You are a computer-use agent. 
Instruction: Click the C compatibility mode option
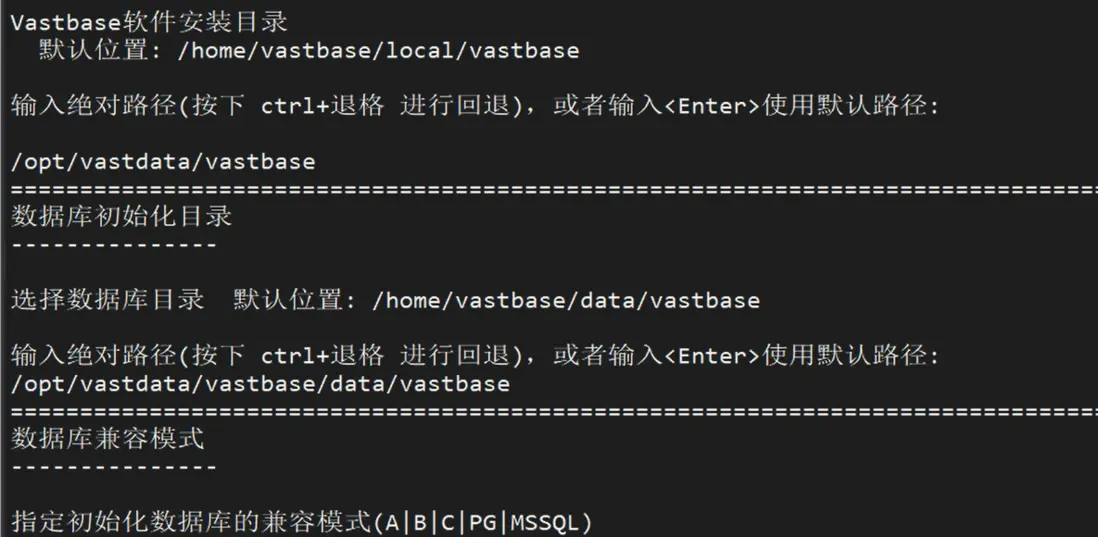point(448,522)
